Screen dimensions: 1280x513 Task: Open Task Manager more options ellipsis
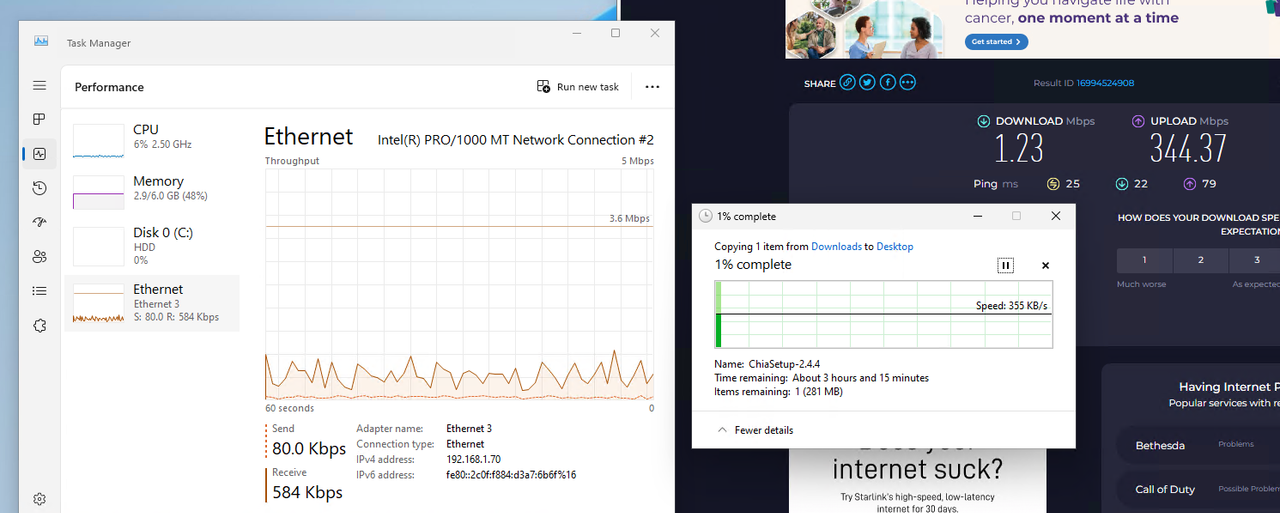652,87
